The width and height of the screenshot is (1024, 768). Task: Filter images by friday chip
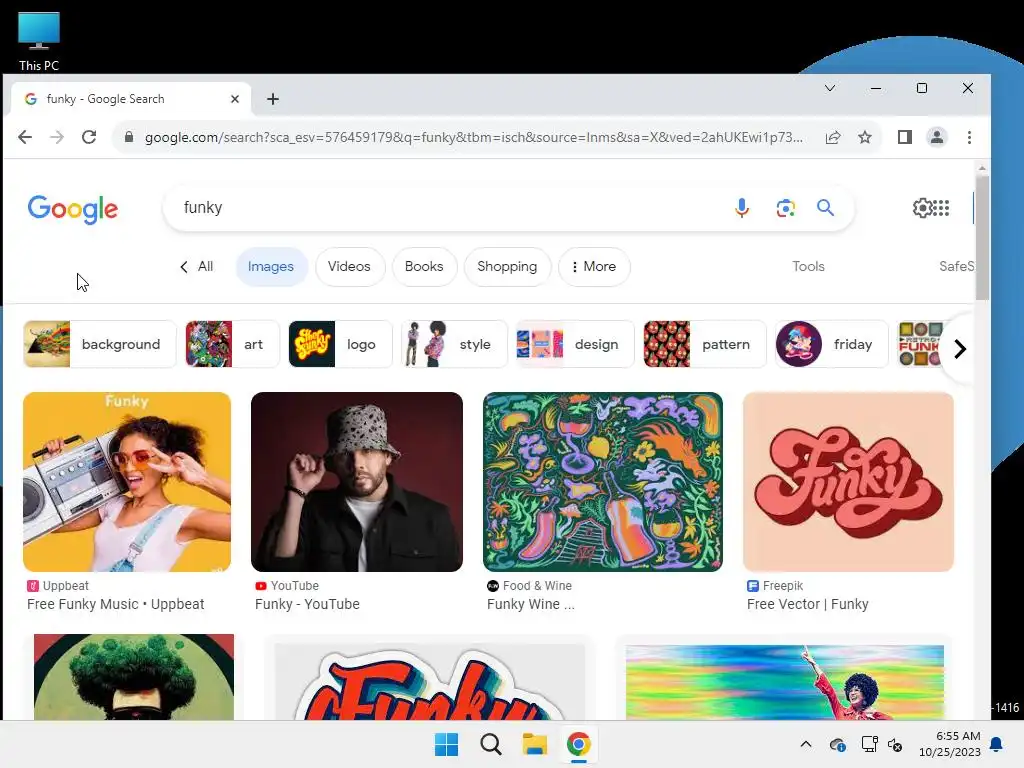pyautogui.click(x=831, y=344)
